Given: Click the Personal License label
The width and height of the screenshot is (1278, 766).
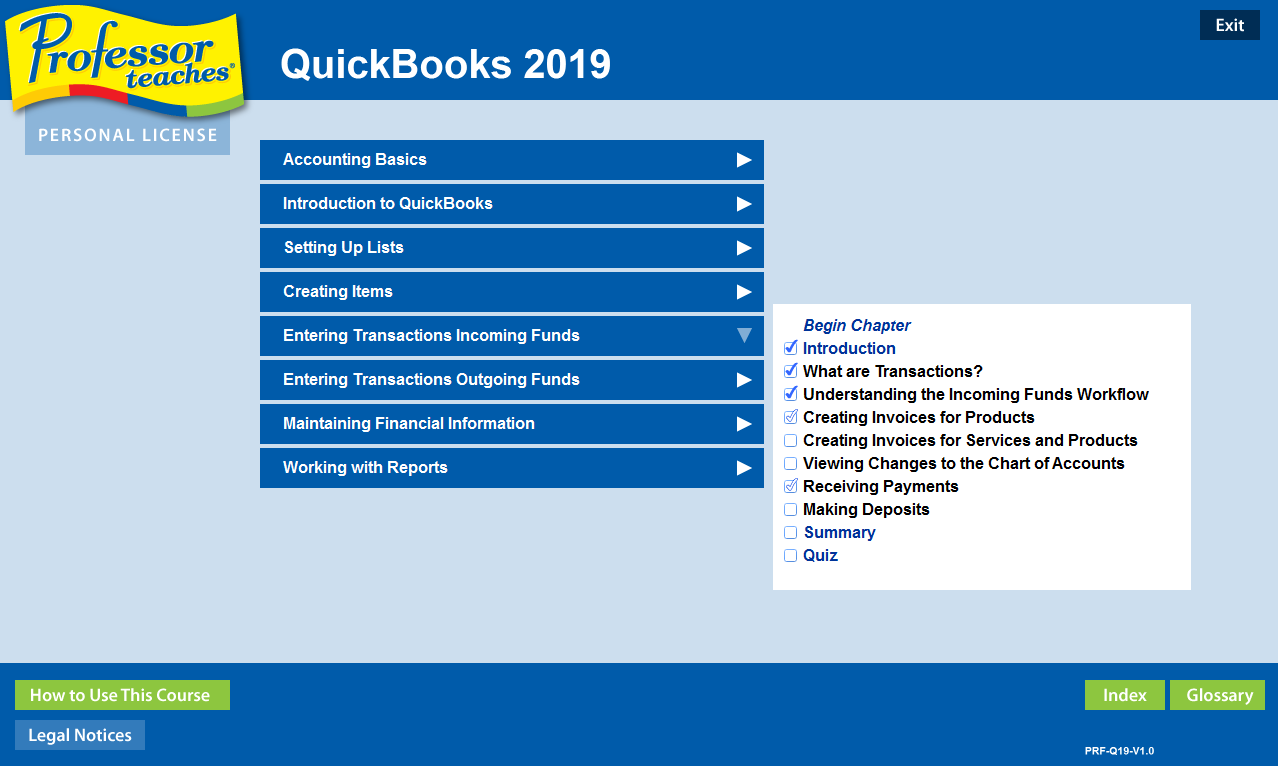Looking at the screenshot, I should click(127, 135).
